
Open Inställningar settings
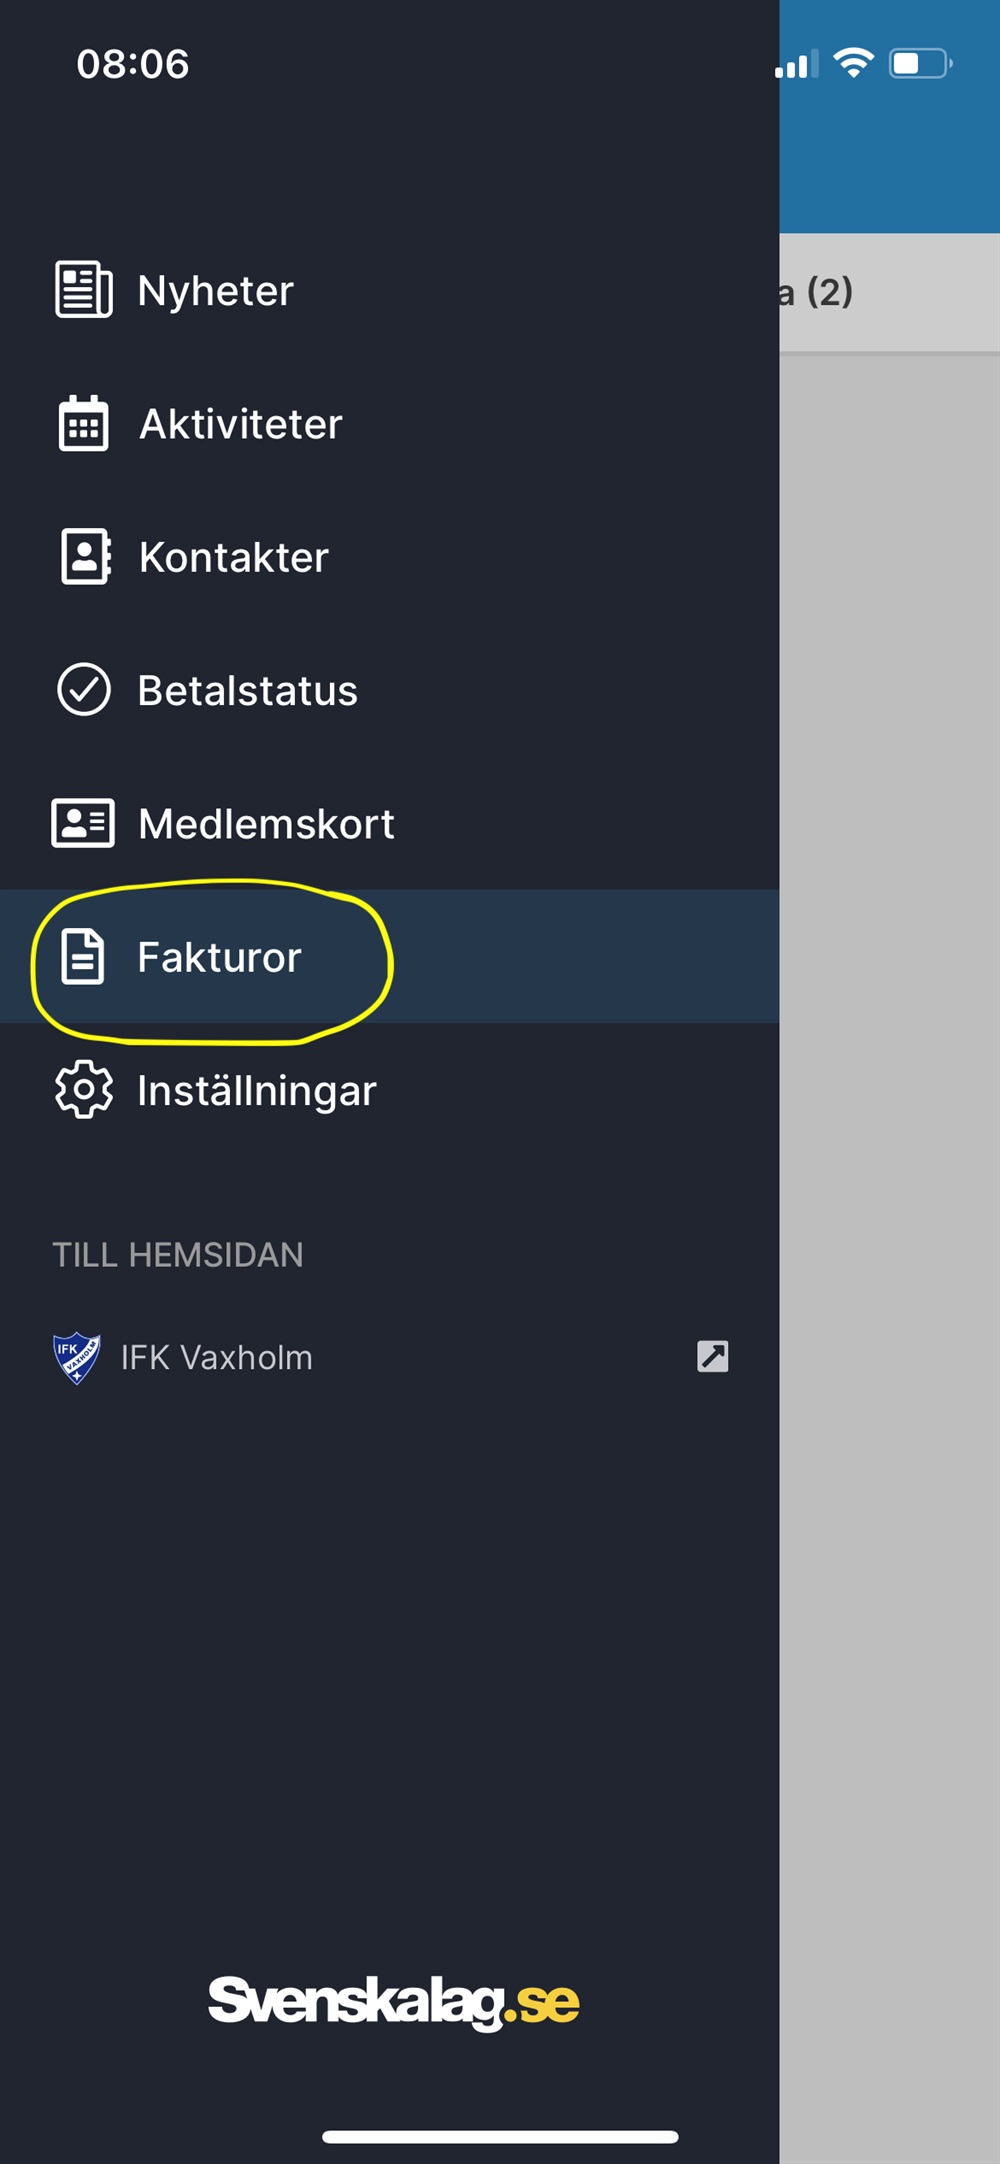tap(390, 1089)
